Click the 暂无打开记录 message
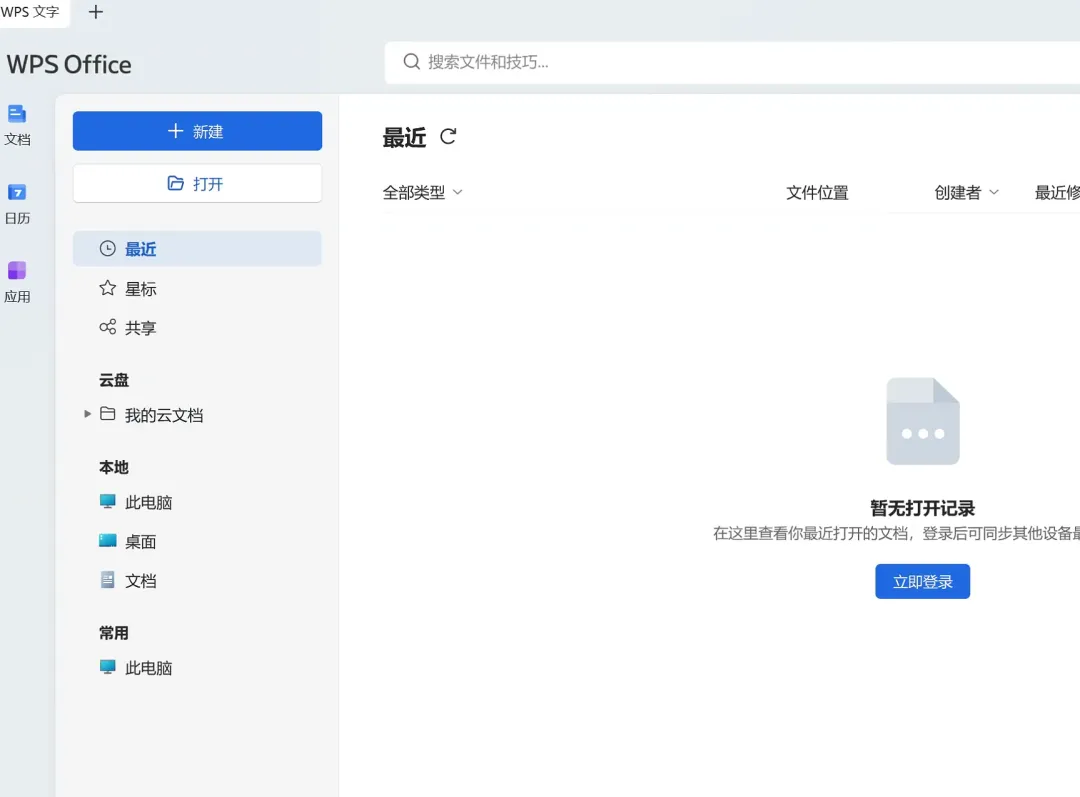The image size is (1080, 797). [x=922, y=508]
